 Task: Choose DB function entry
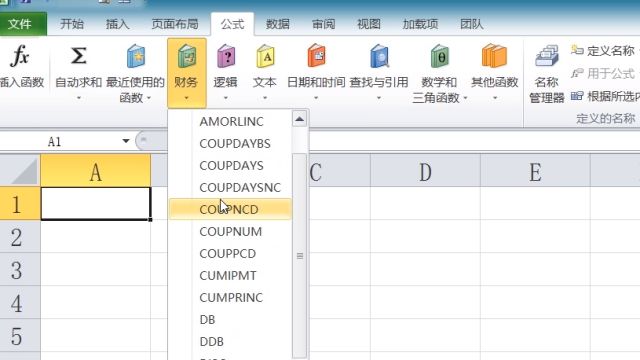pyautogui.click(x=231, y=320)
